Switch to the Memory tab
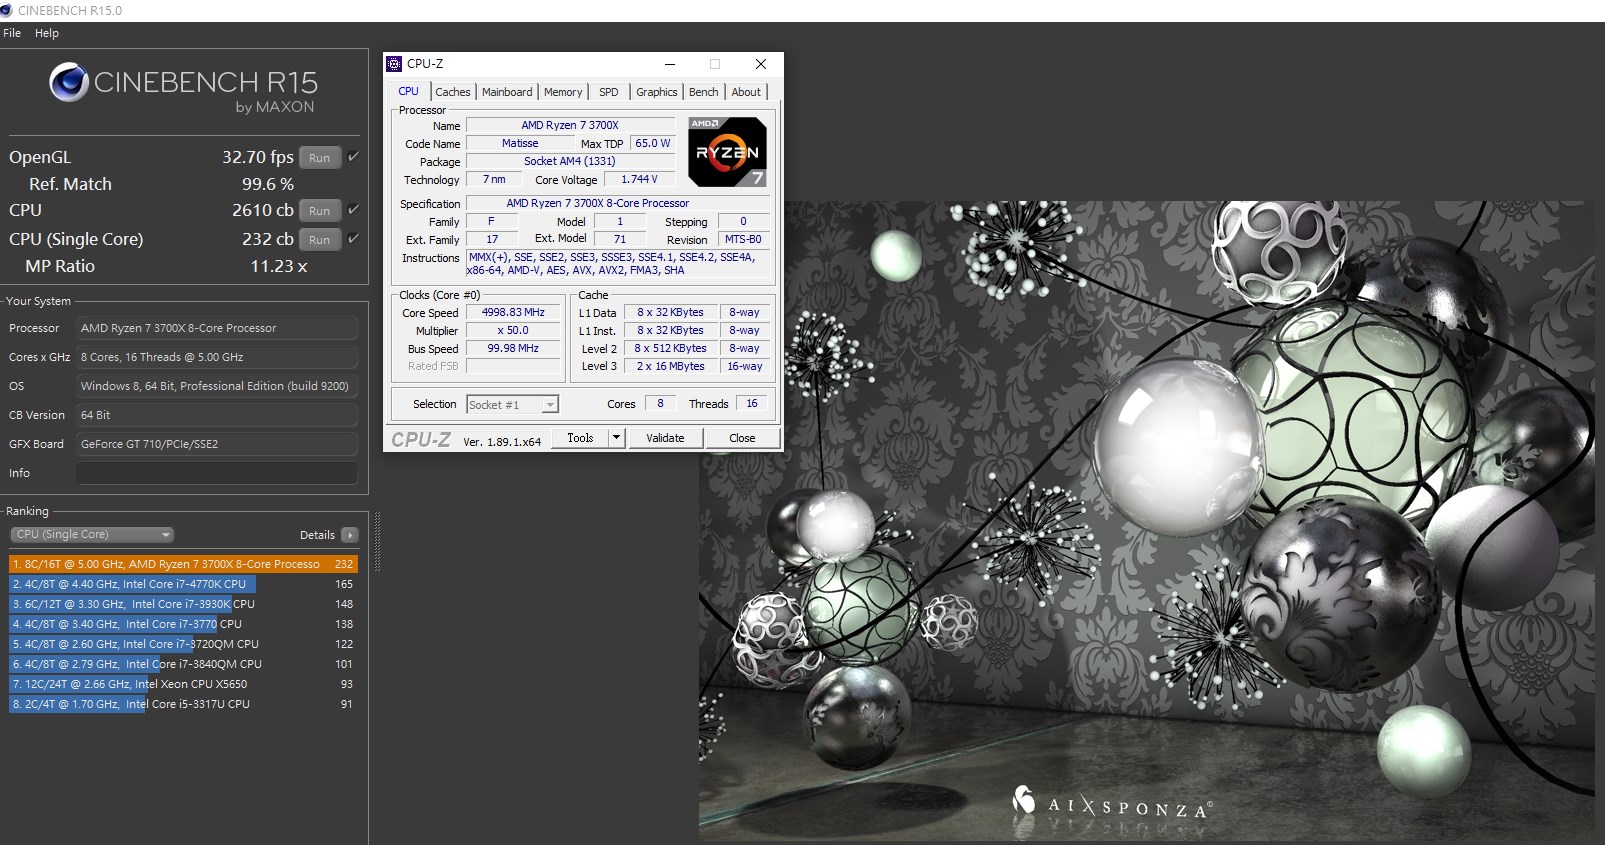1605x845 pixels. coord(563,92)
